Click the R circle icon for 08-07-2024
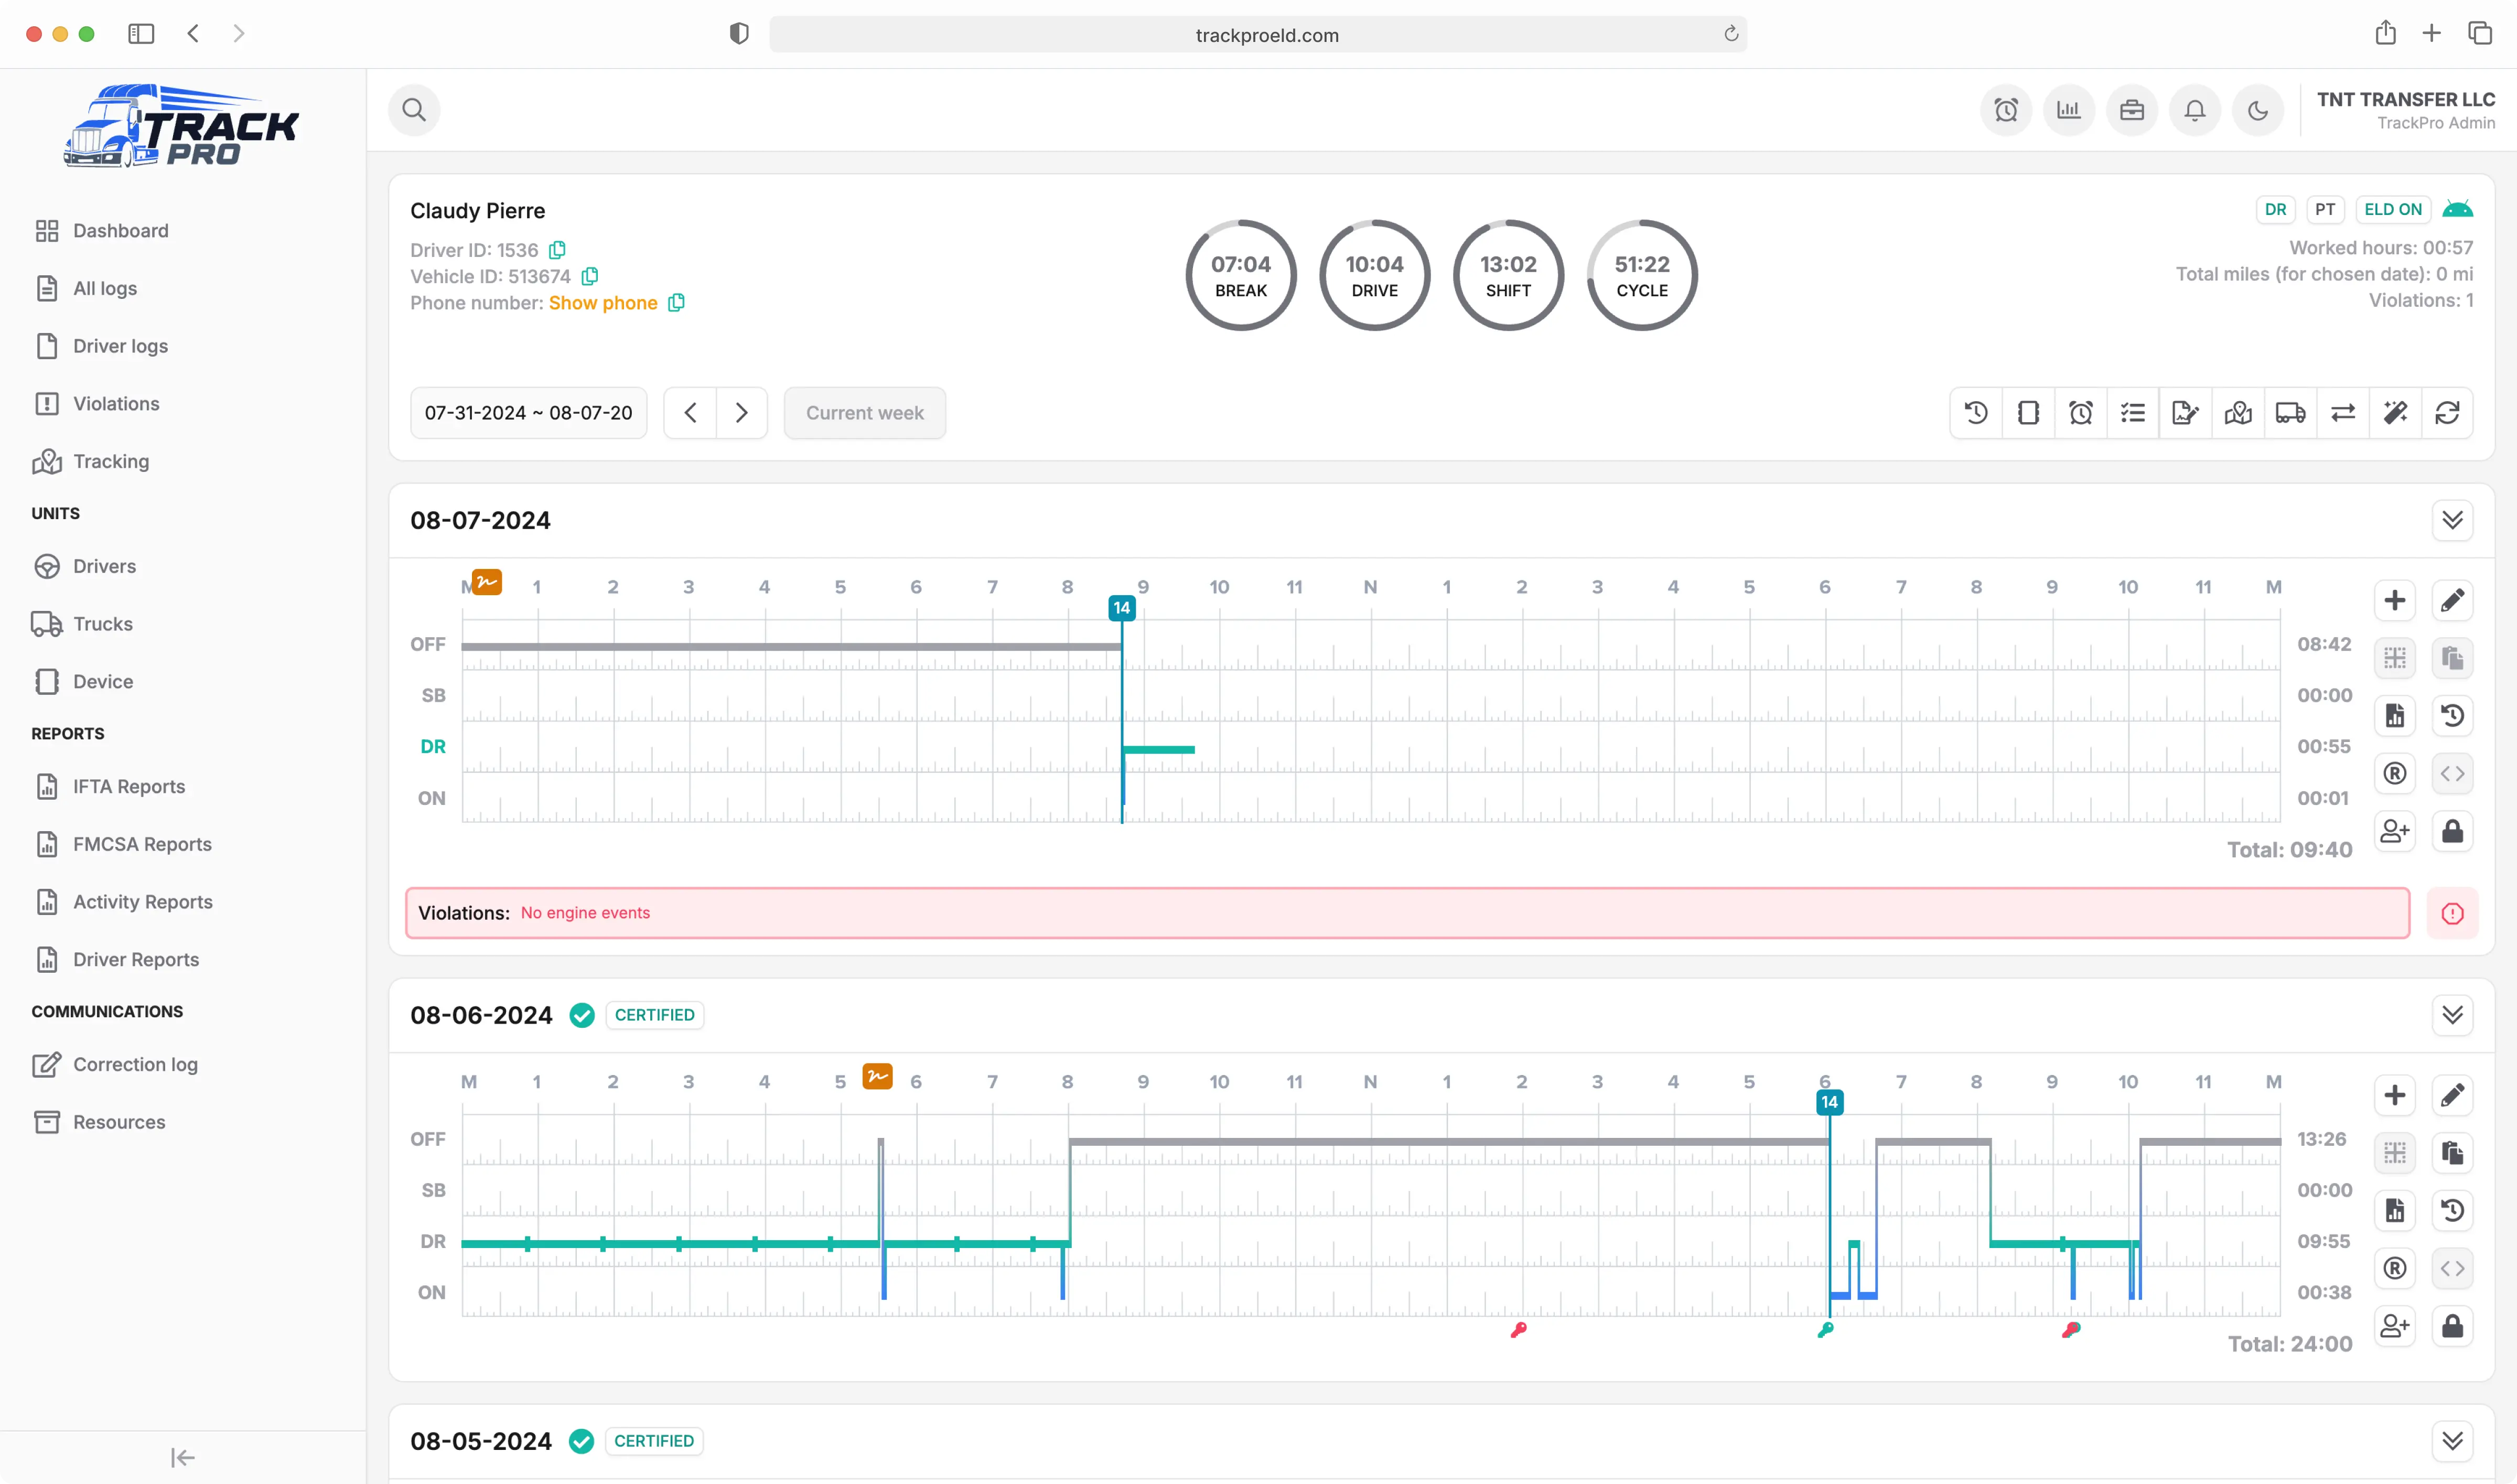The image size is (2517, 1484). 2394,773
